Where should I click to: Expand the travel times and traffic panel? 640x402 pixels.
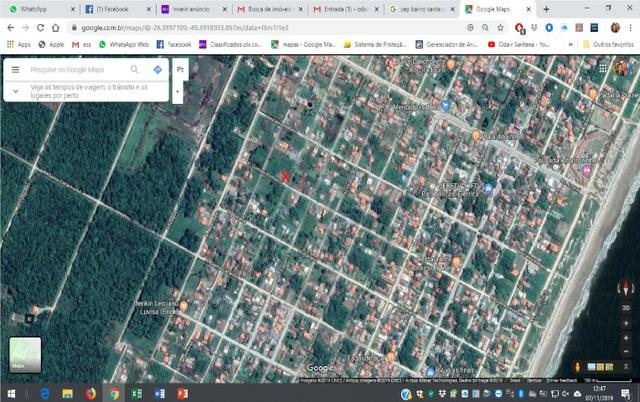pos(16,91)
